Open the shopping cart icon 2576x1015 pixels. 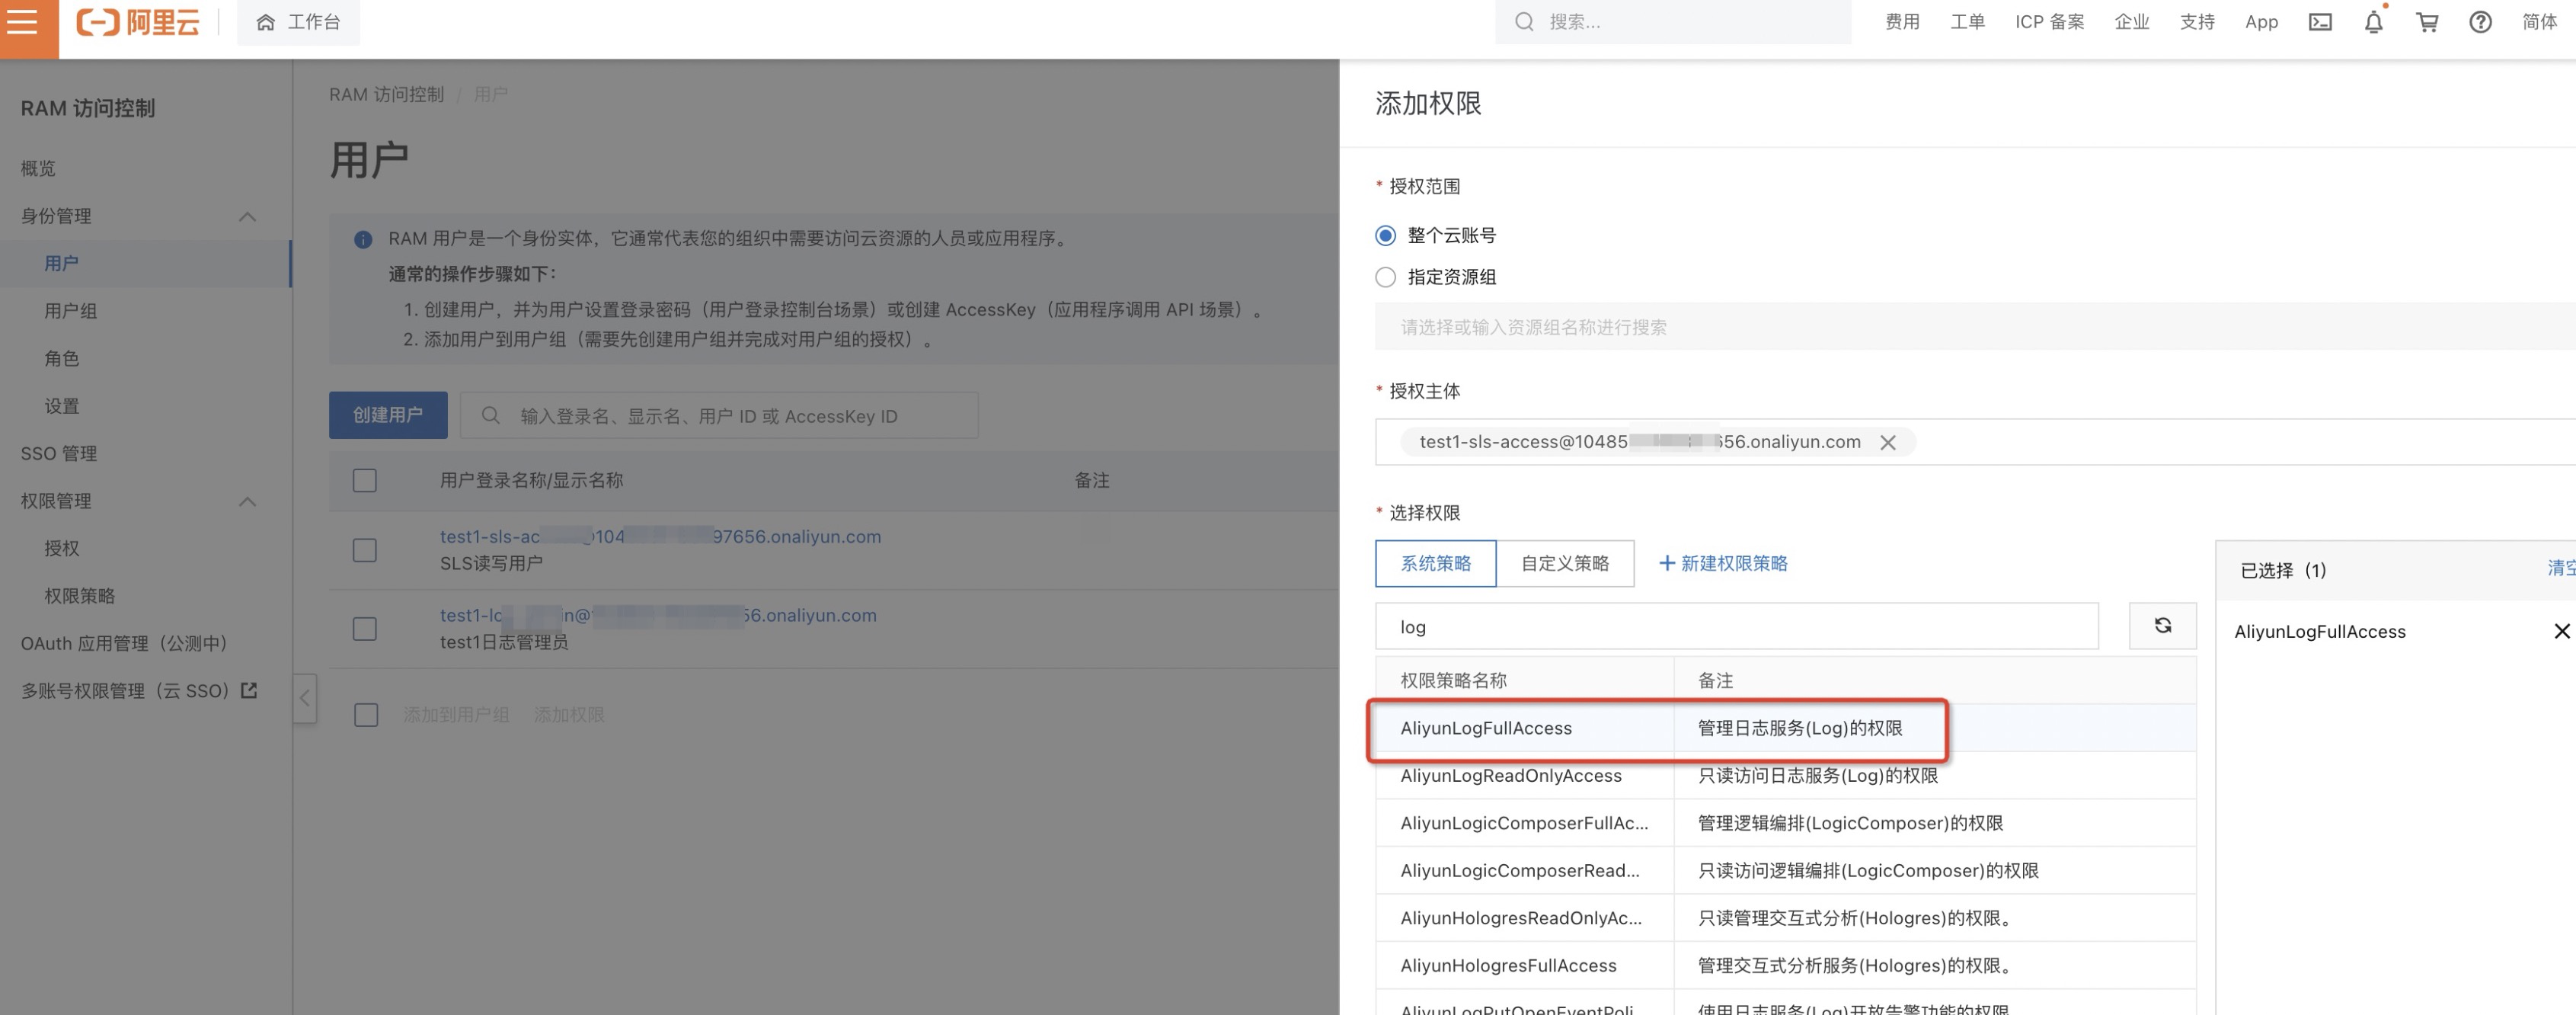tap(2427, 22)
